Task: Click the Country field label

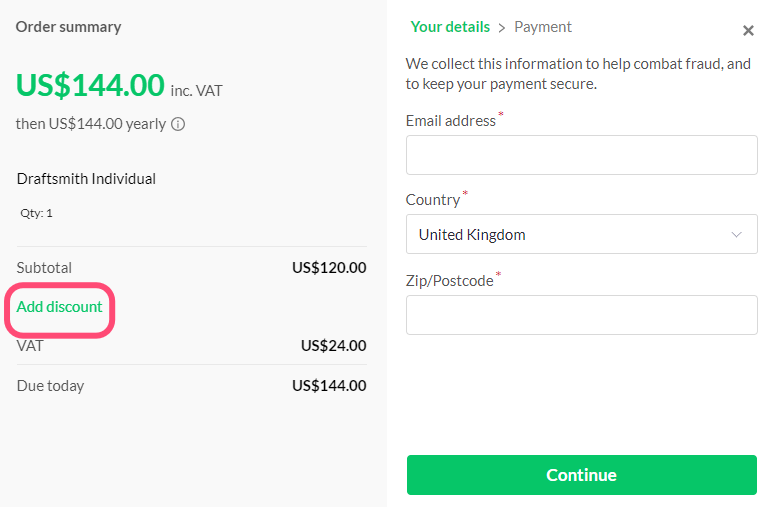Action: click(432, 200)
